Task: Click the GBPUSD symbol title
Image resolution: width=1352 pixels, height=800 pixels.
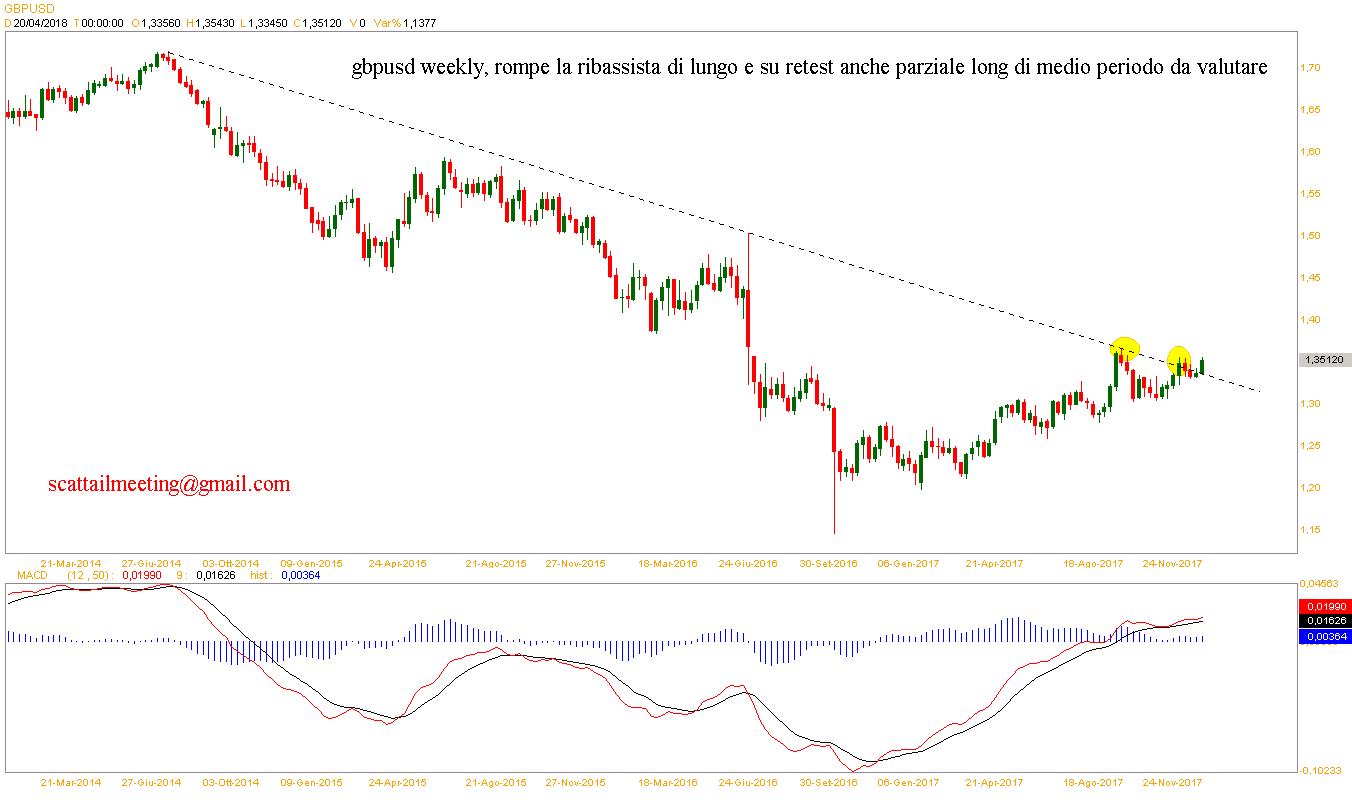Action: 29,8
